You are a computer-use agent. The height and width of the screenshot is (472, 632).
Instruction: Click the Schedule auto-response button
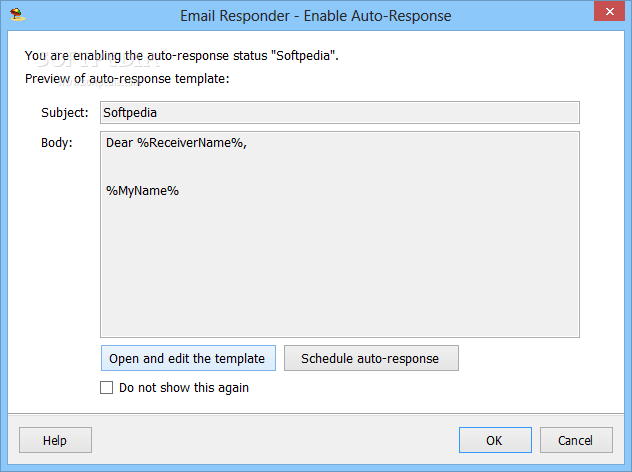pyautogui.click(x=371, y=358)
